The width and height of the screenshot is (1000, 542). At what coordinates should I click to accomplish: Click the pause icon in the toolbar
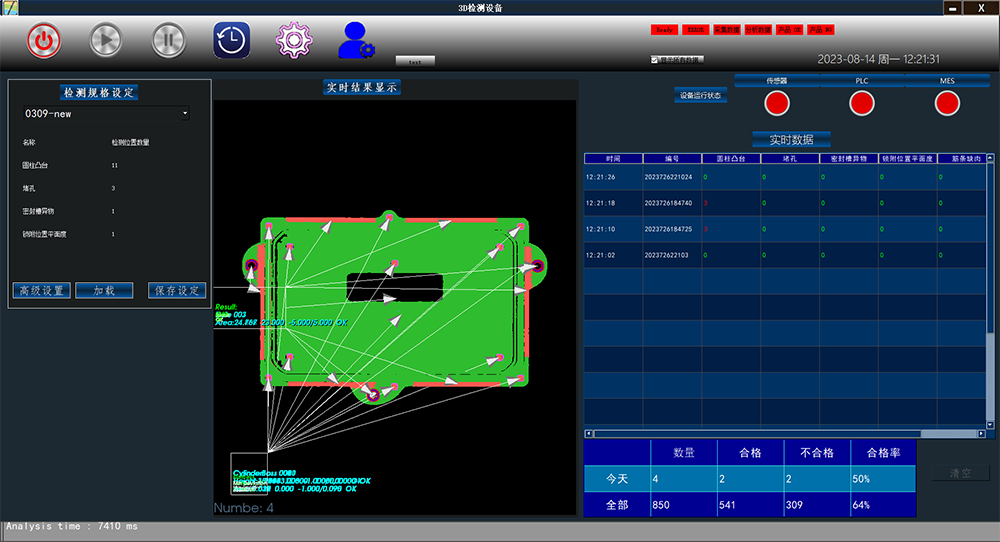(x=169, y=41)
